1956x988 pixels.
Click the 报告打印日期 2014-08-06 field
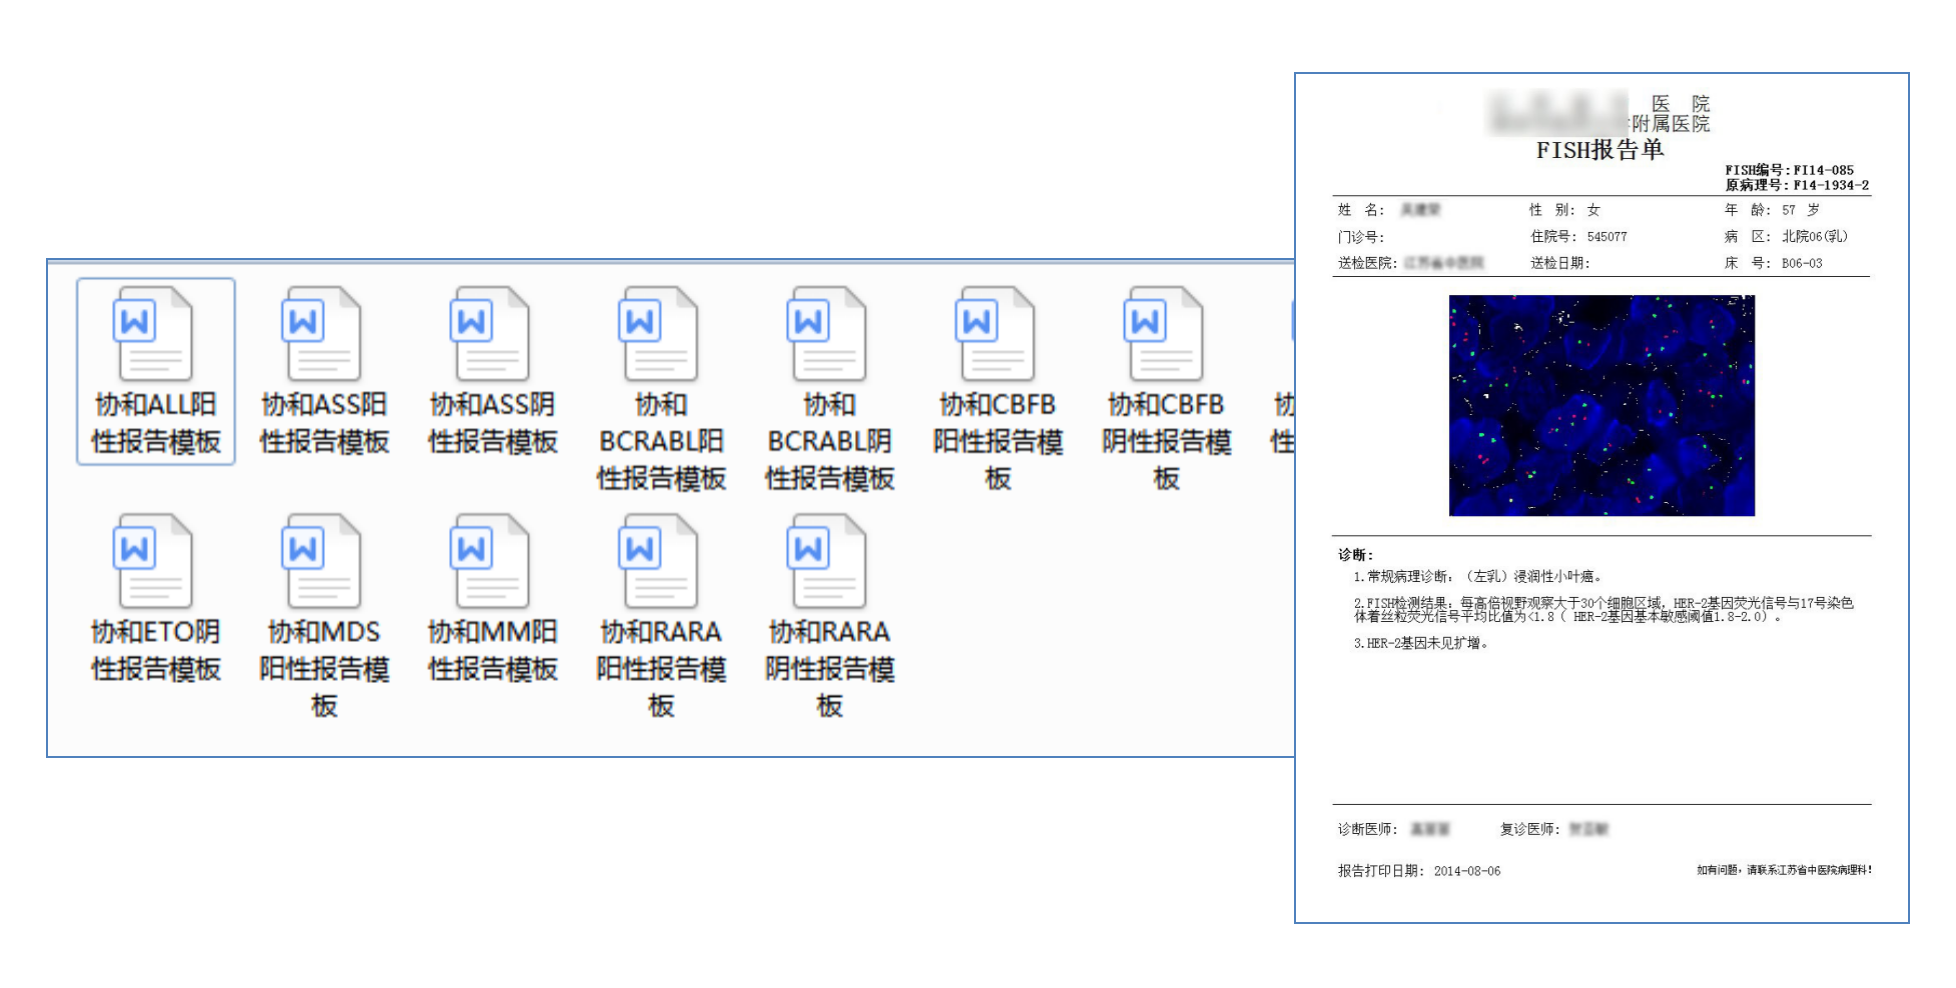coord(1418,871)
